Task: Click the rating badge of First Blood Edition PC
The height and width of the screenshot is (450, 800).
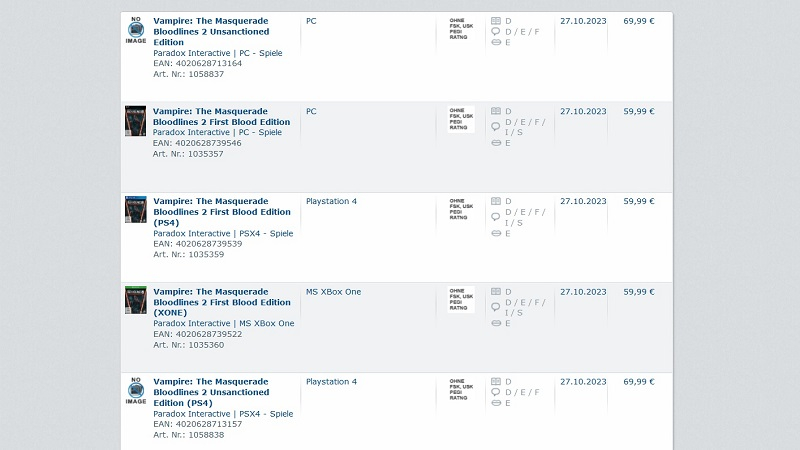Action: [x=461, y=119]
